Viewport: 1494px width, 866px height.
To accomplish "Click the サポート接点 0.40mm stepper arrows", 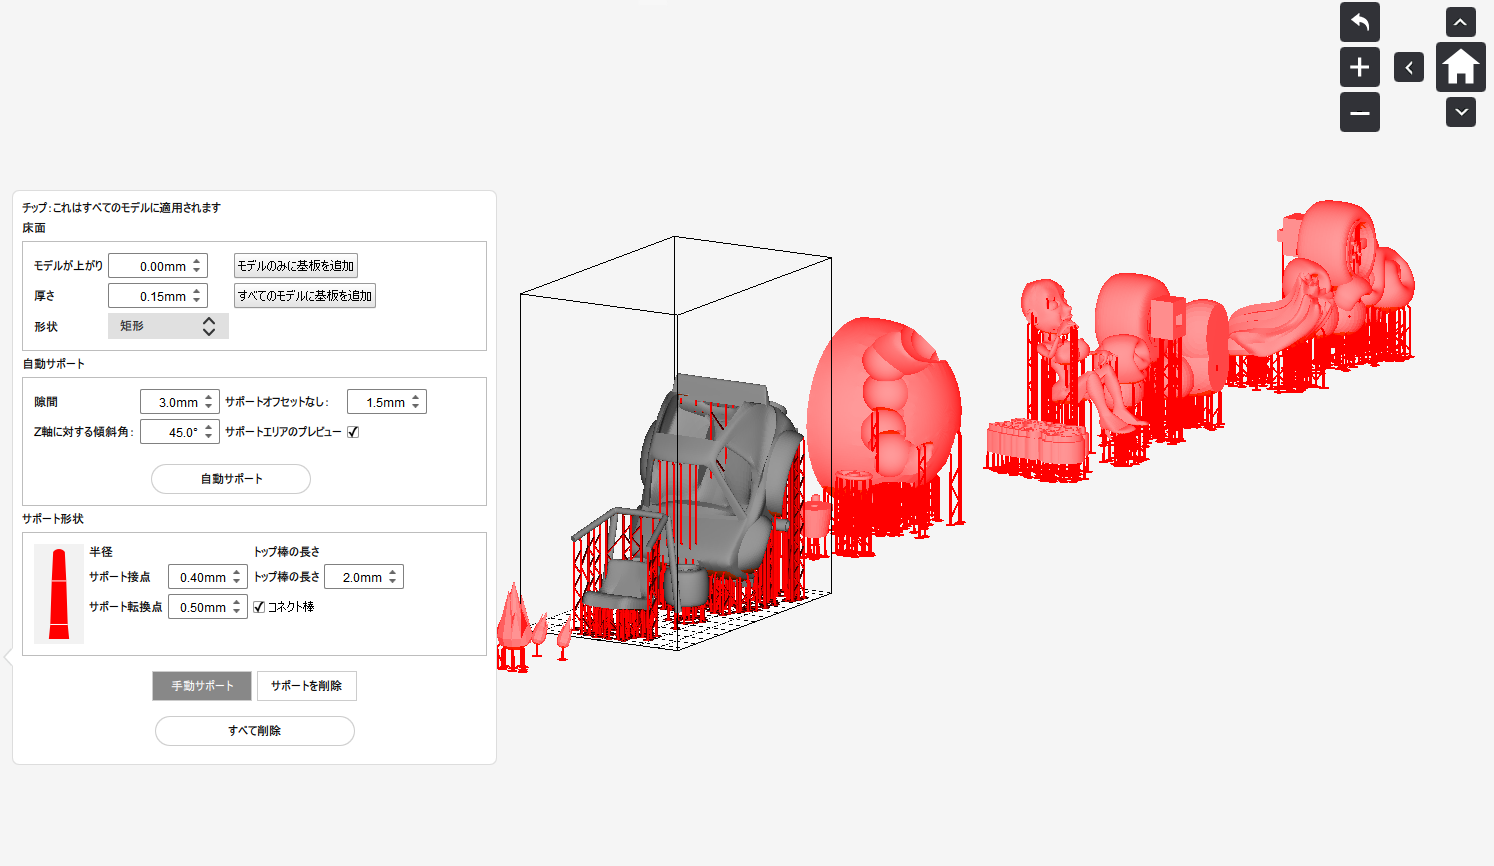I will pos(237,577).
